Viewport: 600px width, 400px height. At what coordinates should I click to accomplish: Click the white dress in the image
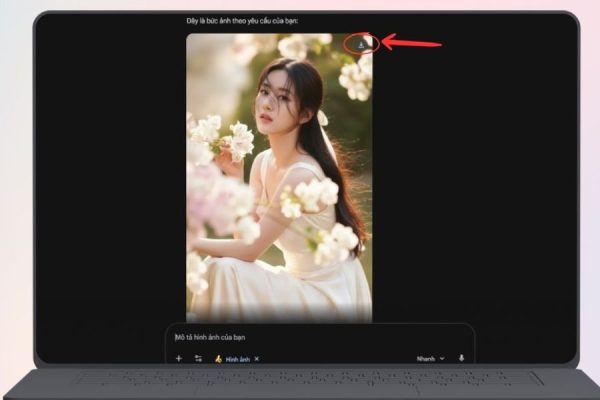click(300, 280)
